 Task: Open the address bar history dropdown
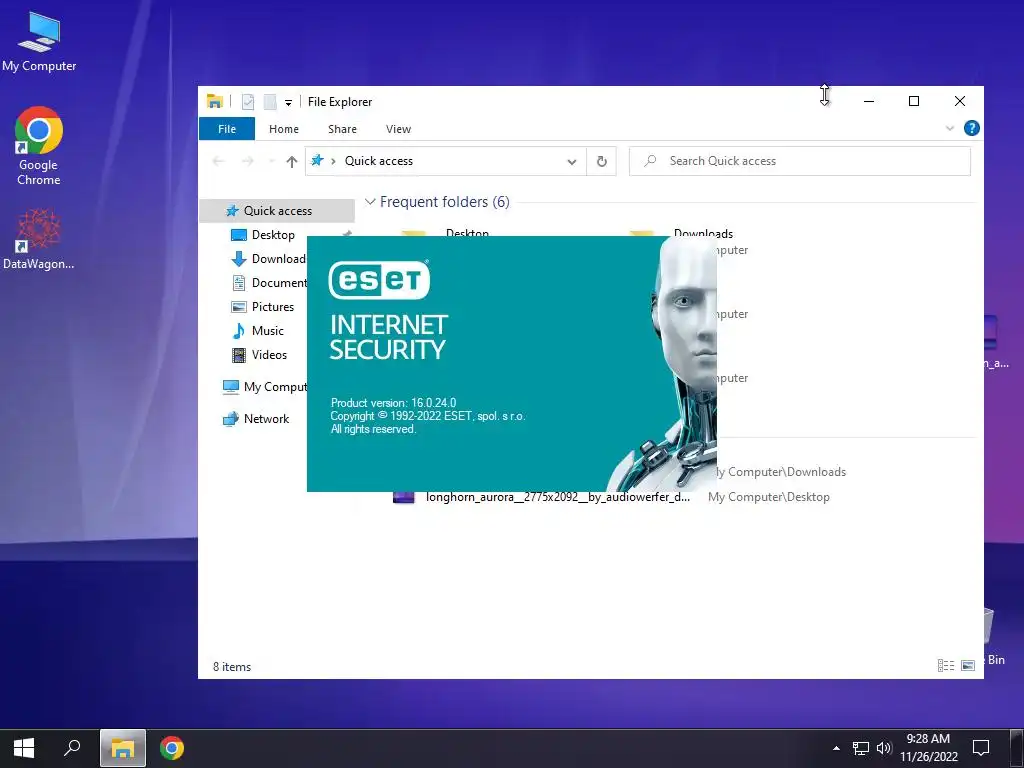click(572, 161)
